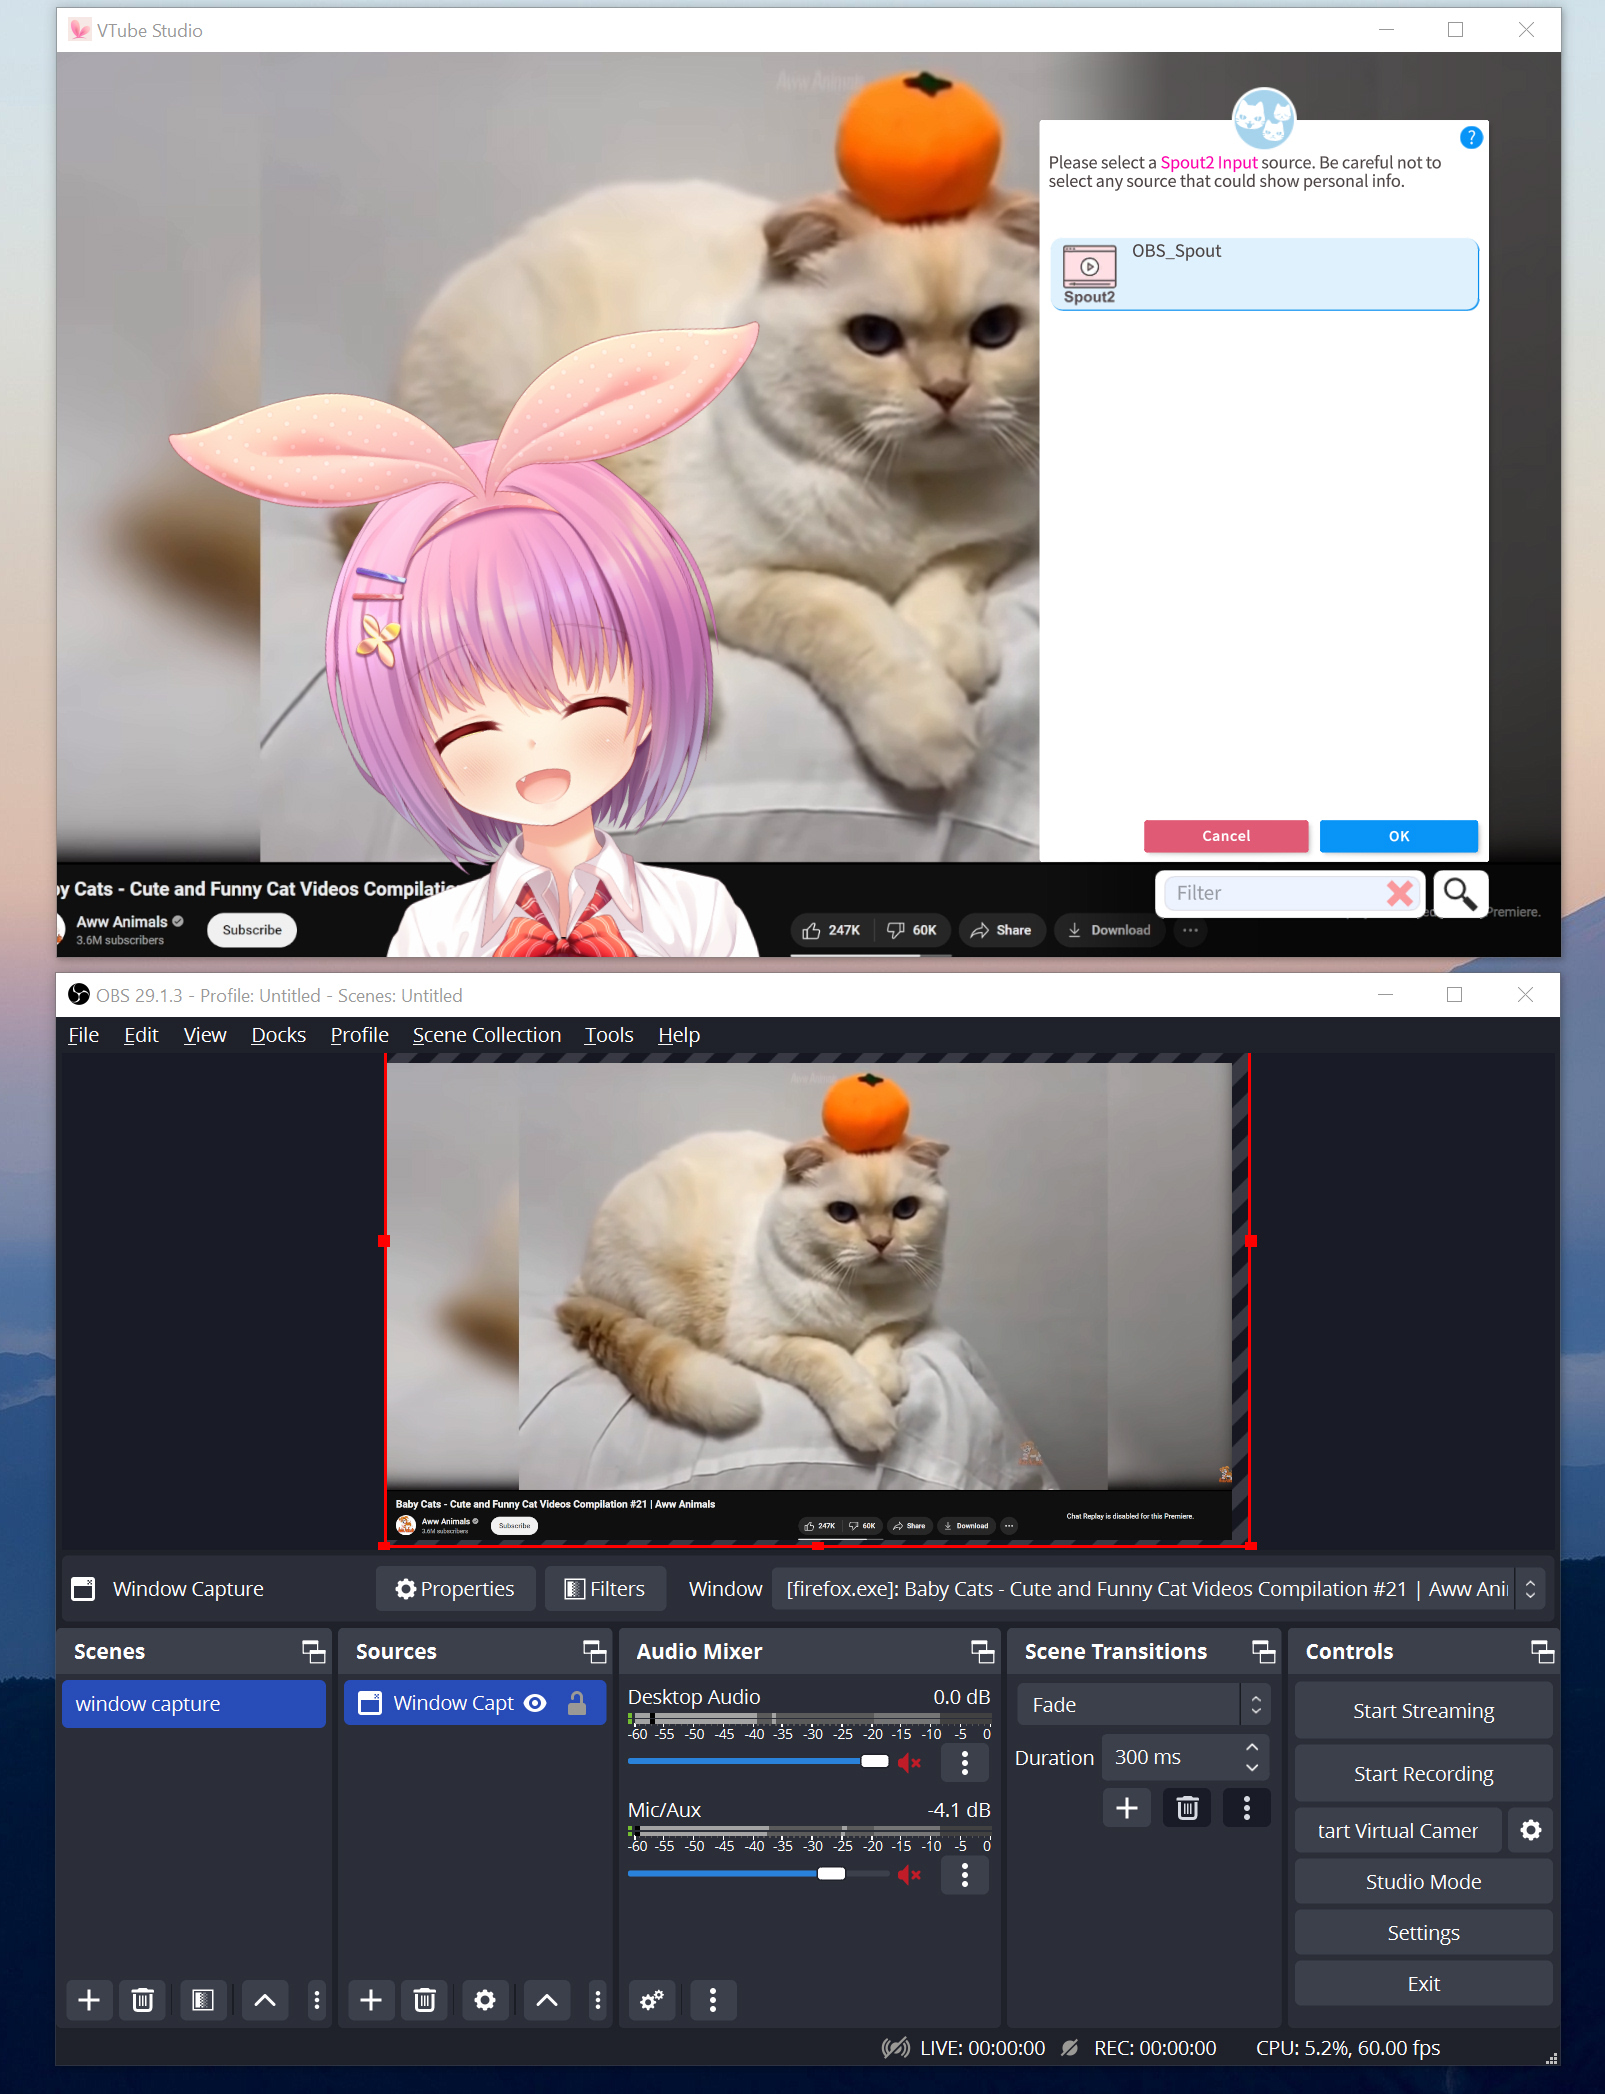
Task: Open Audio Mixer bottom three-dot menu
Action: tap(713, 1999)
